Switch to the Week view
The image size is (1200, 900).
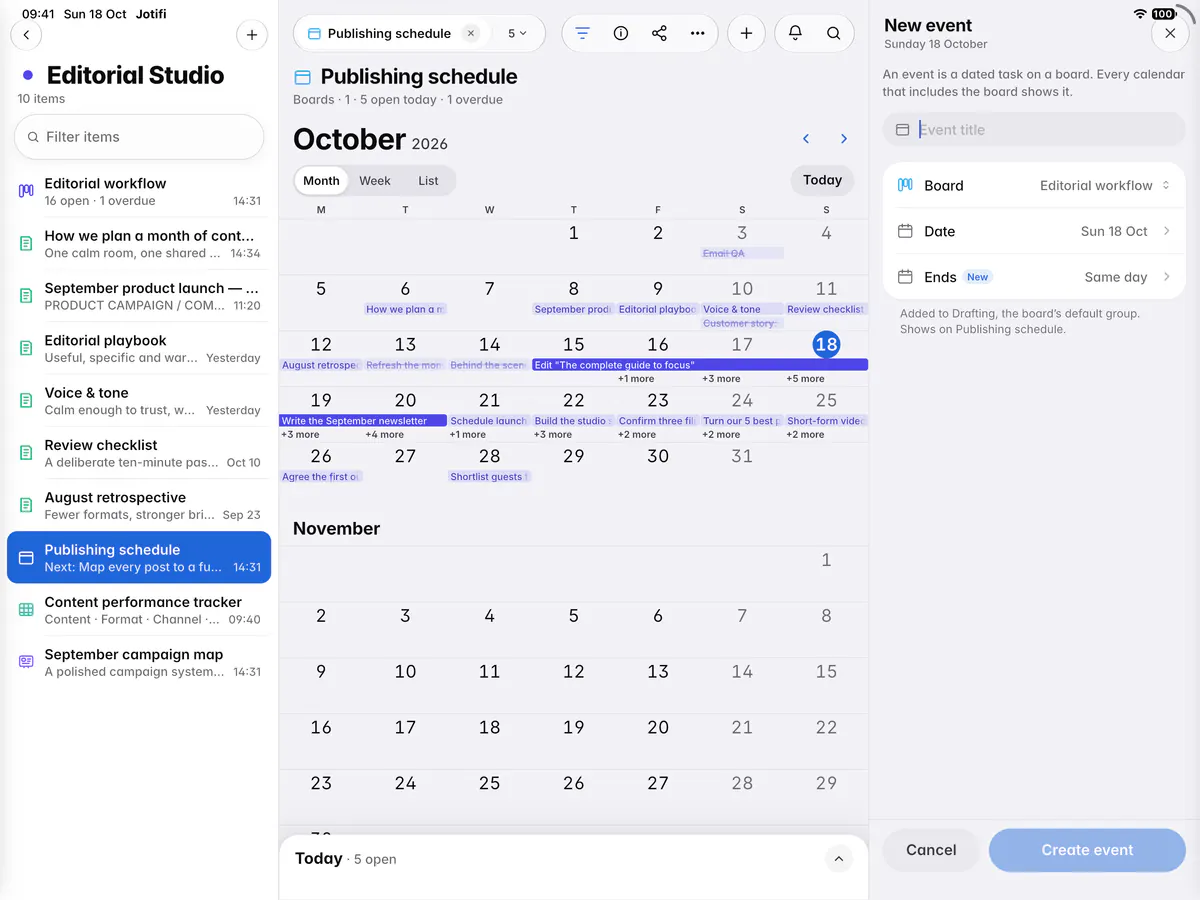[x=375, y=181]
